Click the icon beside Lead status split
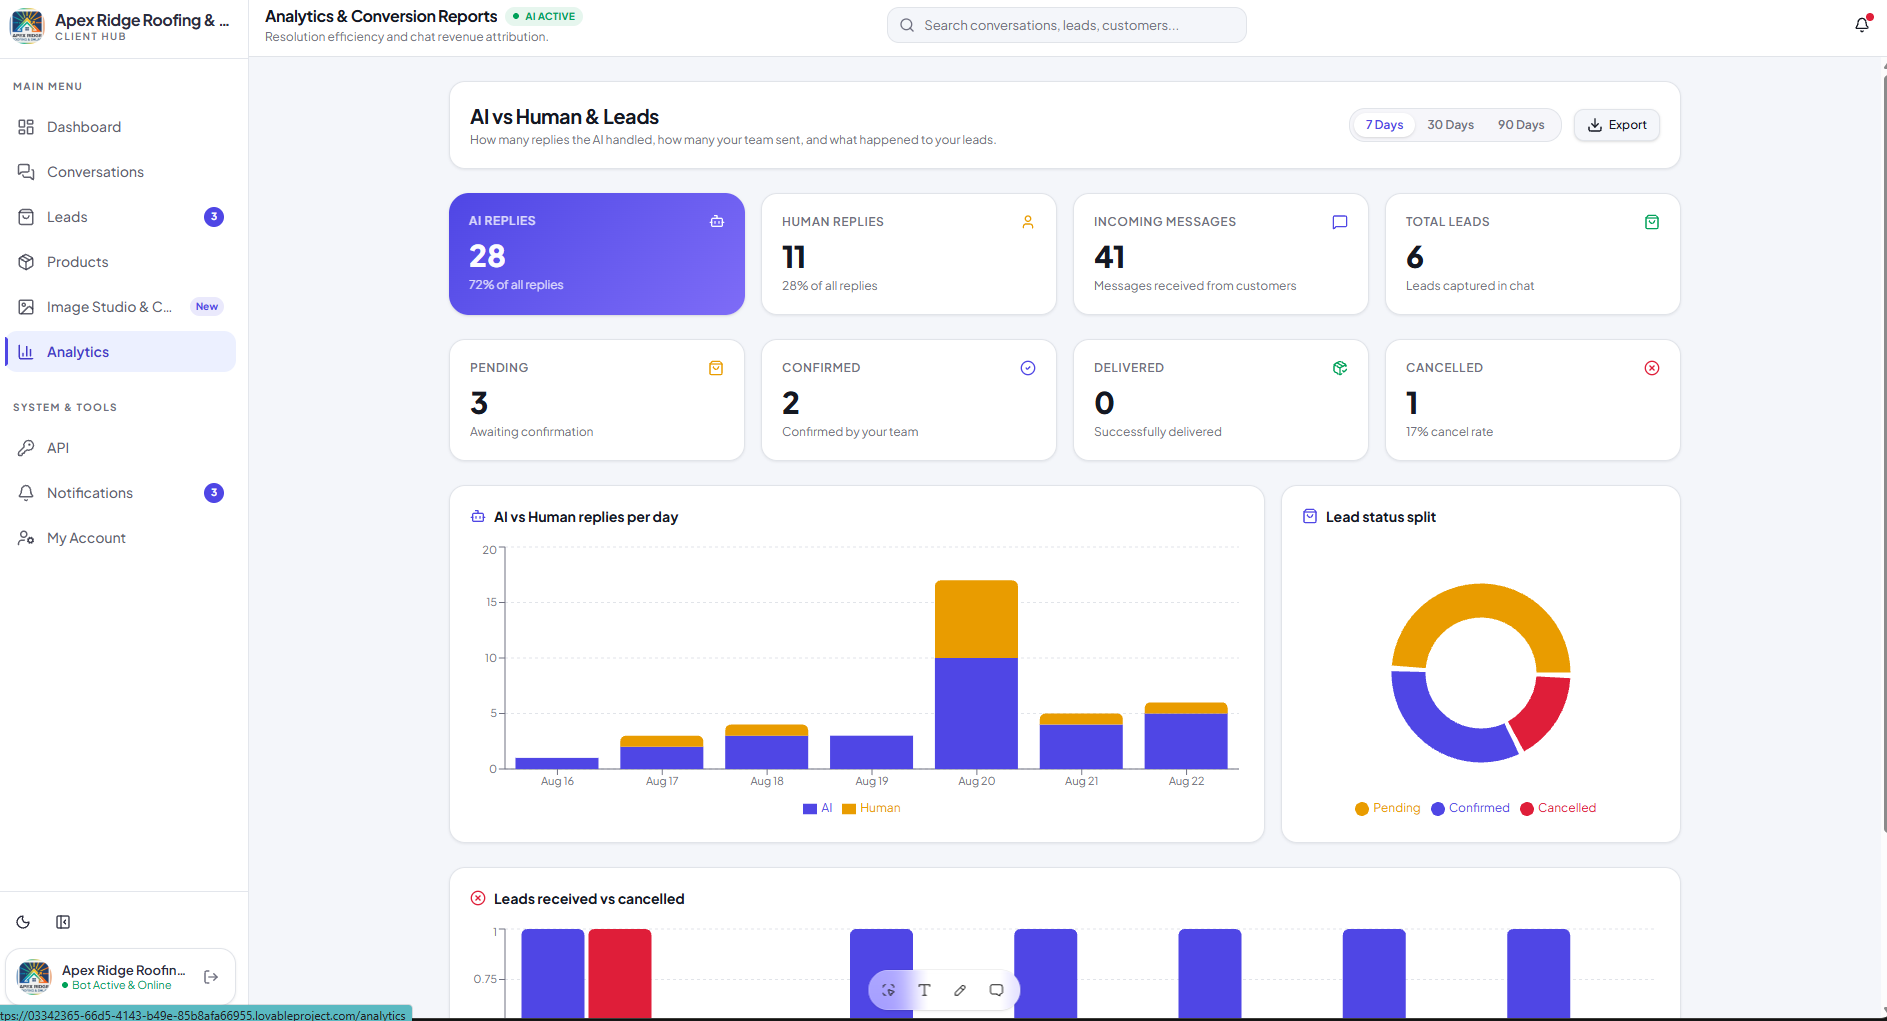The image size is (1887, 1021). point(1310,516)
